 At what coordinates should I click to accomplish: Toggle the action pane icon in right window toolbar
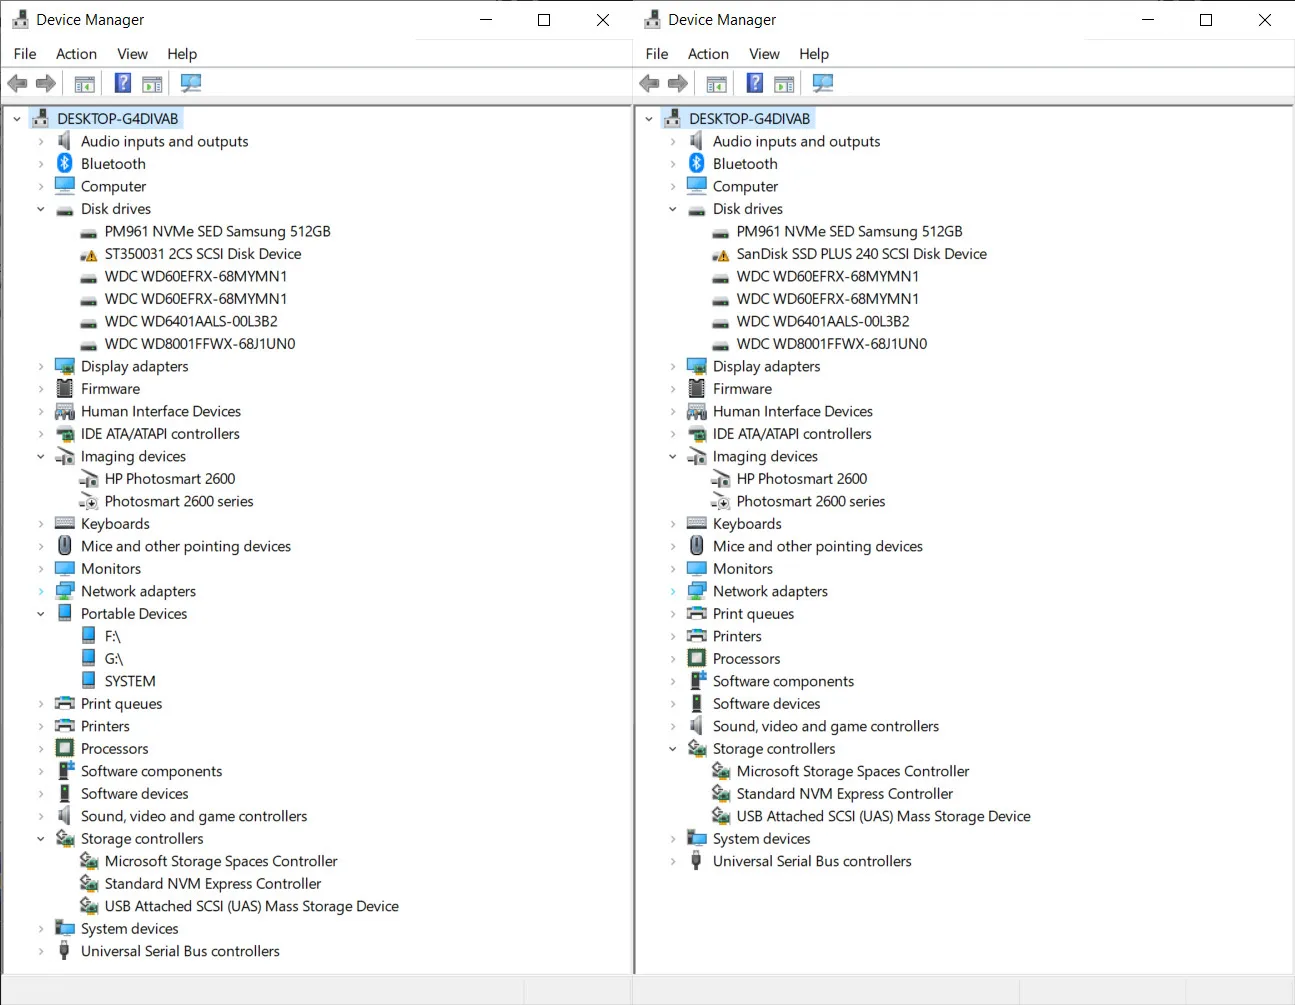point(784,84)
